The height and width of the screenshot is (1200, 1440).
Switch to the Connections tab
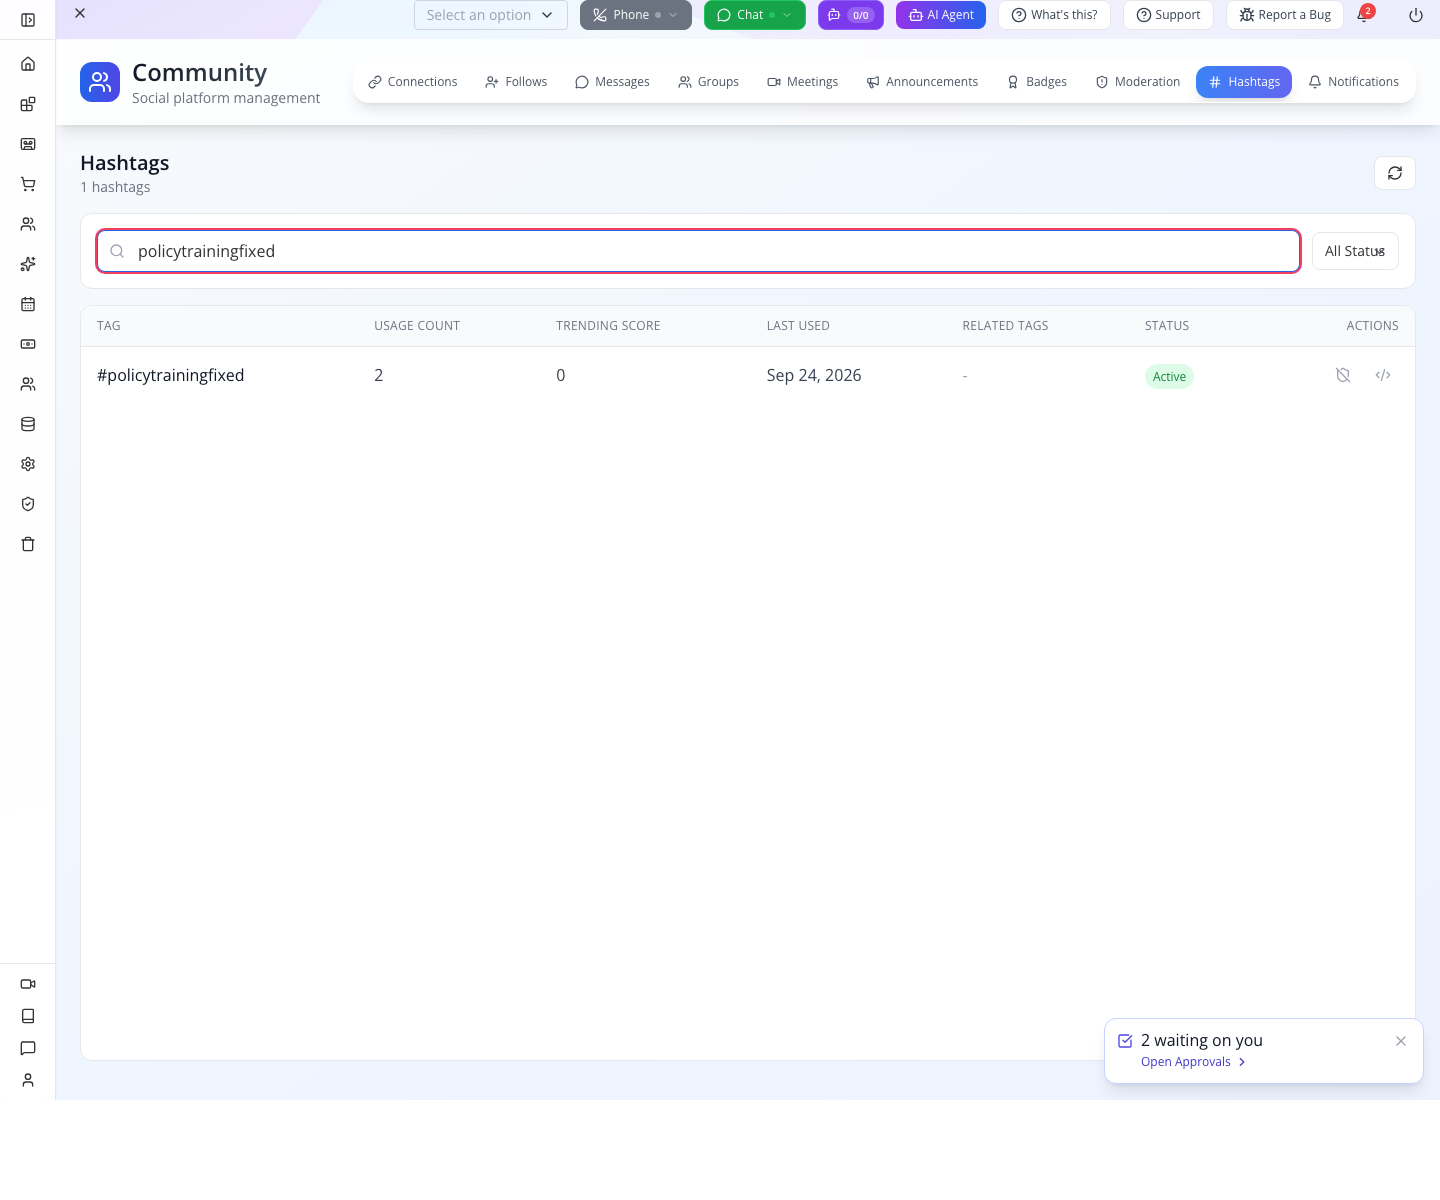(x=412, y=82)
